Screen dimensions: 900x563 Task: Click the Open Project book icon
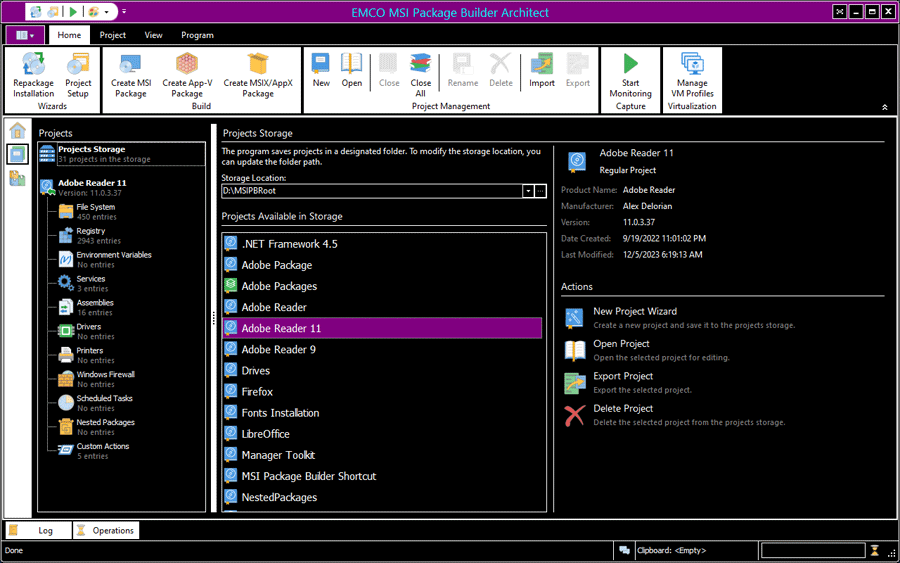[575, 350]
